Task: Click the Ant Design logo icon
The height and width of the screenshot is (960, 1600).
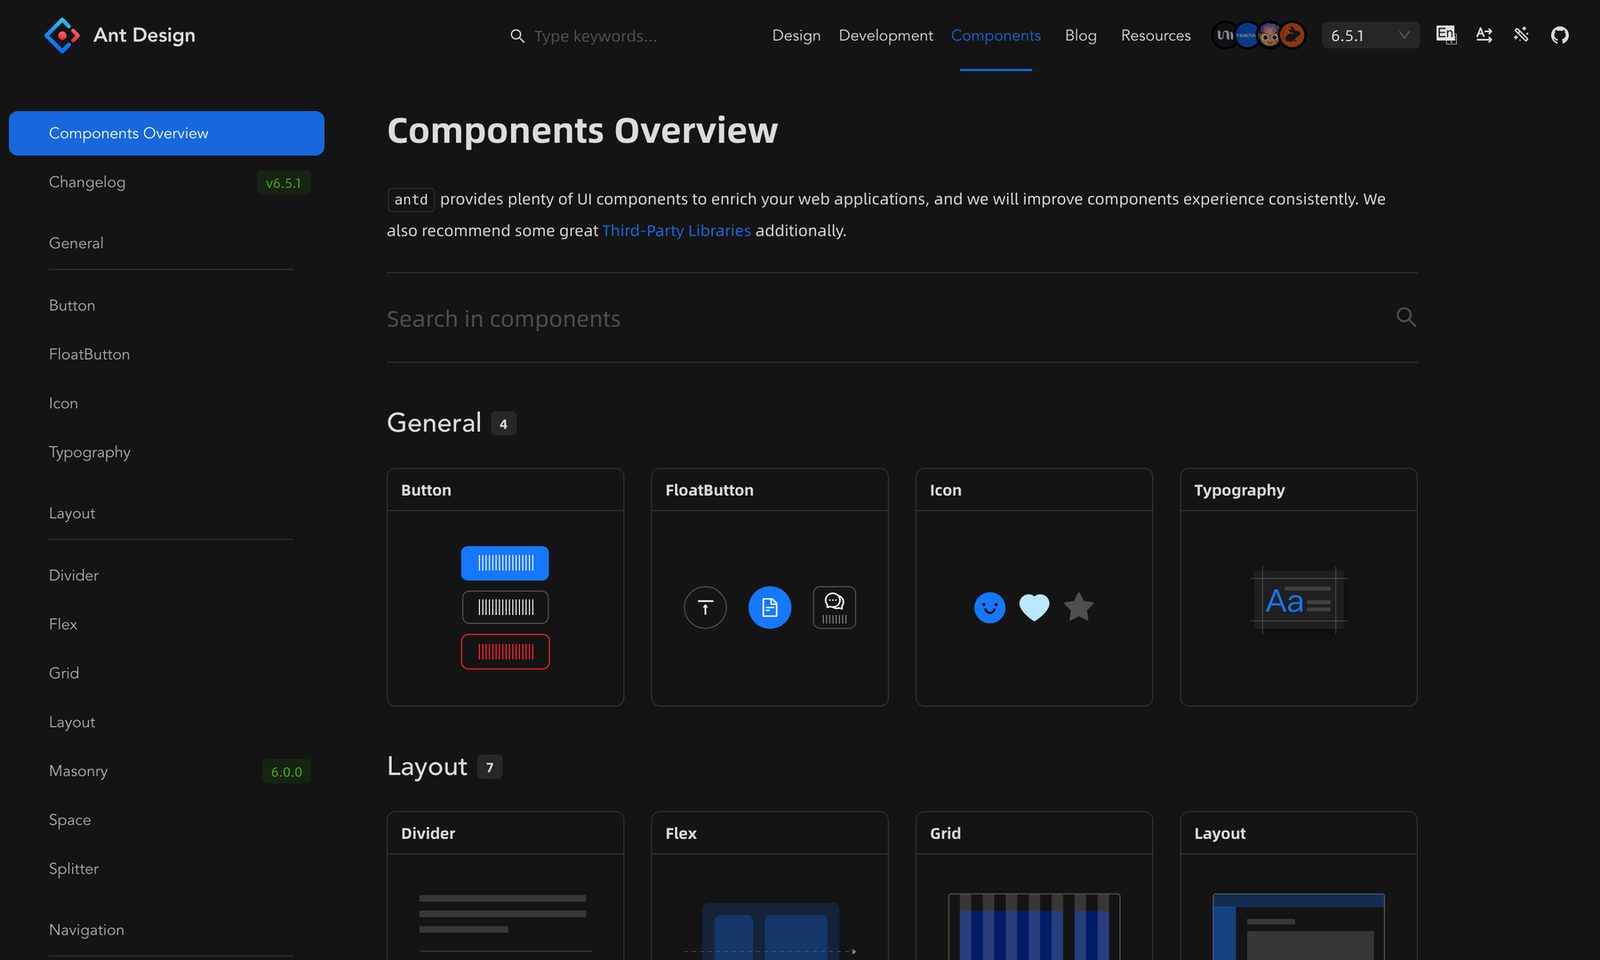Action: click(x=62, y=35)
